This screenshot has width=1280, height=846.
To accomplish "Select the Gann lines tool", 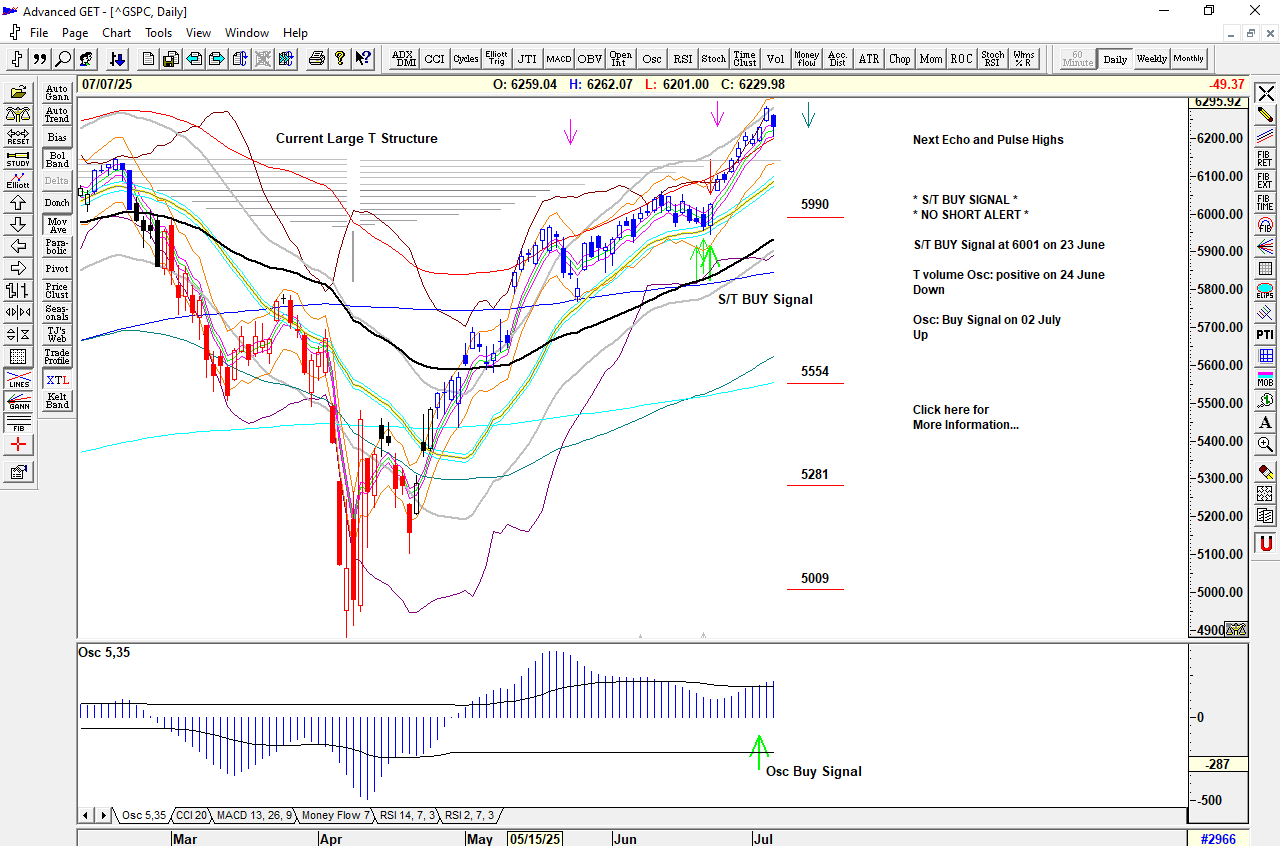I will click(18, 402).
